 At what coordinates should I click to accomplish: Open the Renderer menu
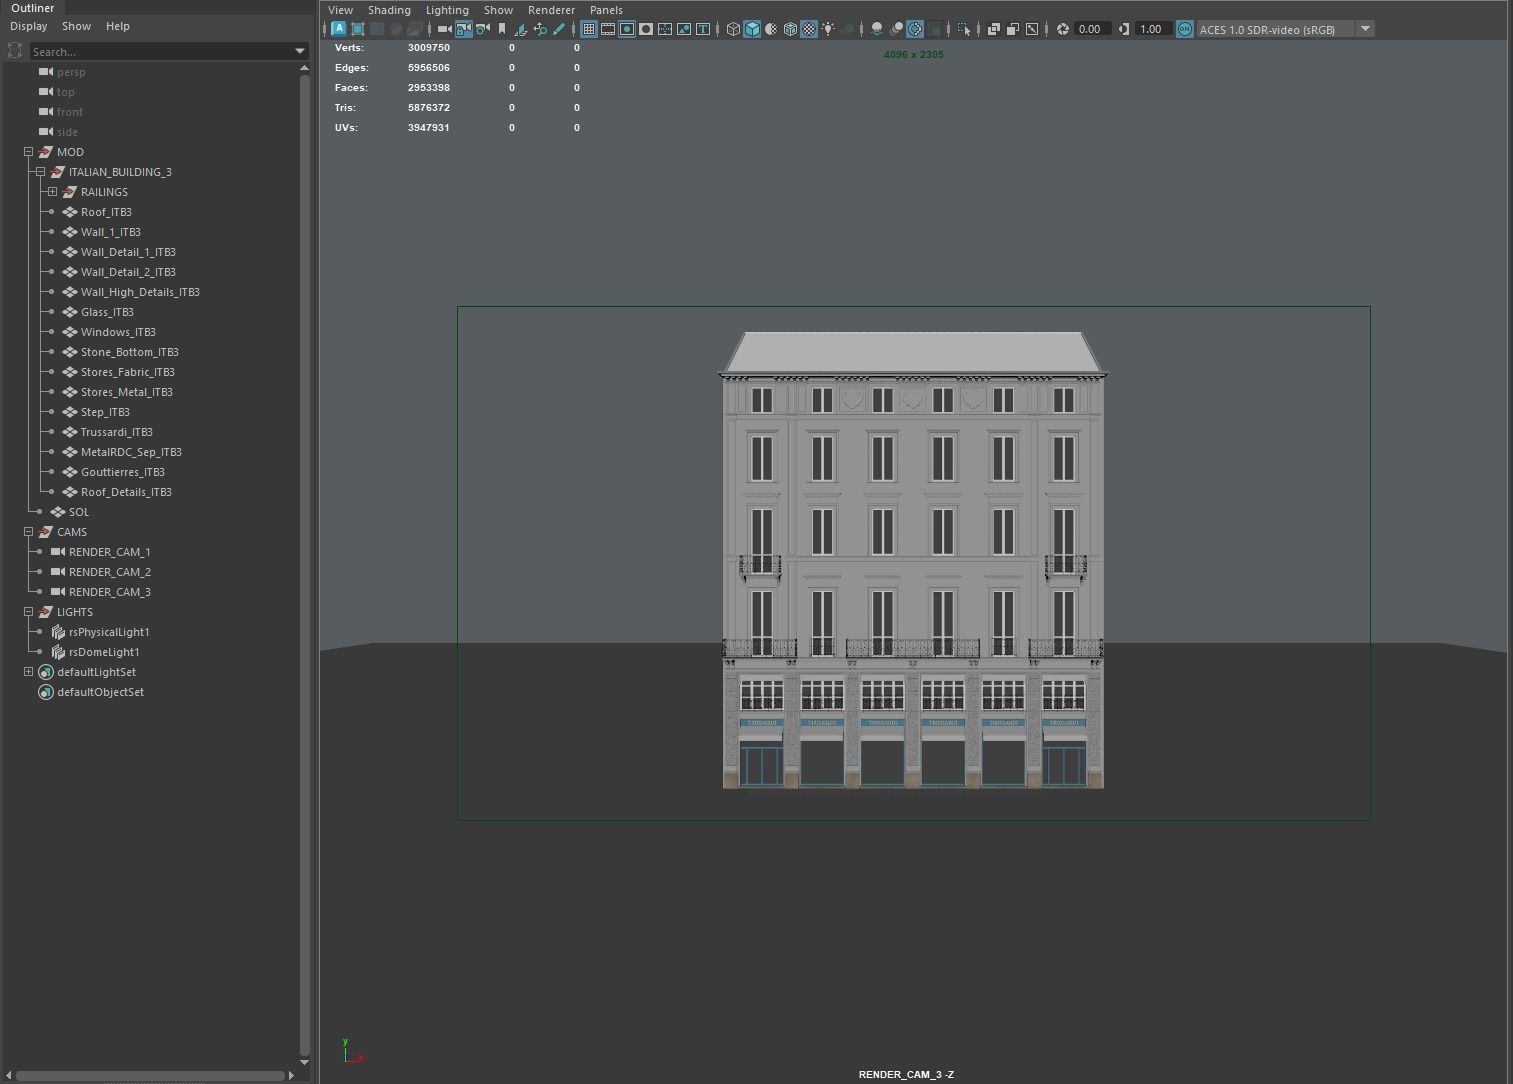pyautogui.click(x=551, y=10)
